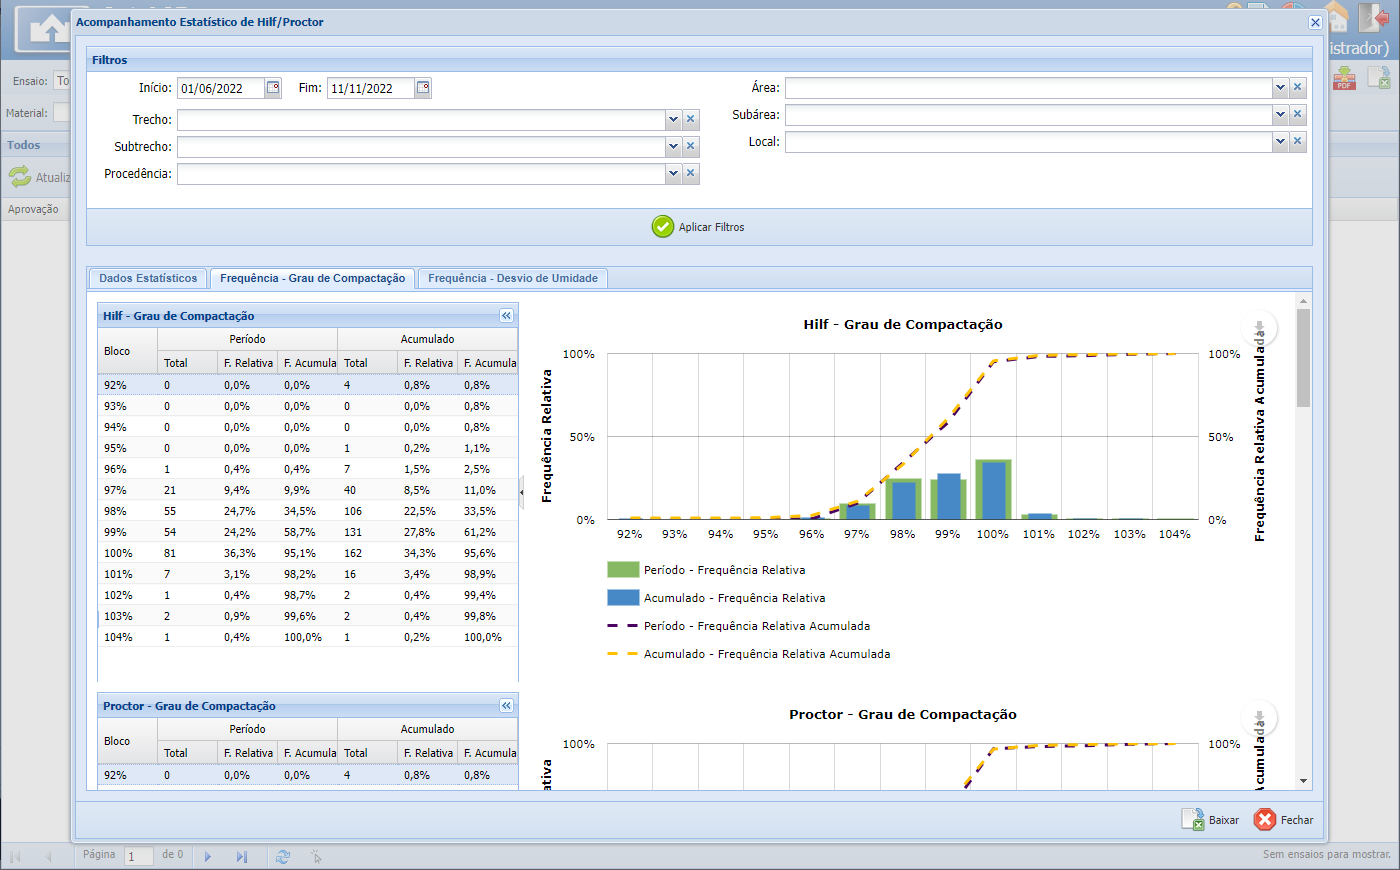Screen dimensions: 1400x870
Task: Clear the Procedência filter selection
Action: click(690, 173)
